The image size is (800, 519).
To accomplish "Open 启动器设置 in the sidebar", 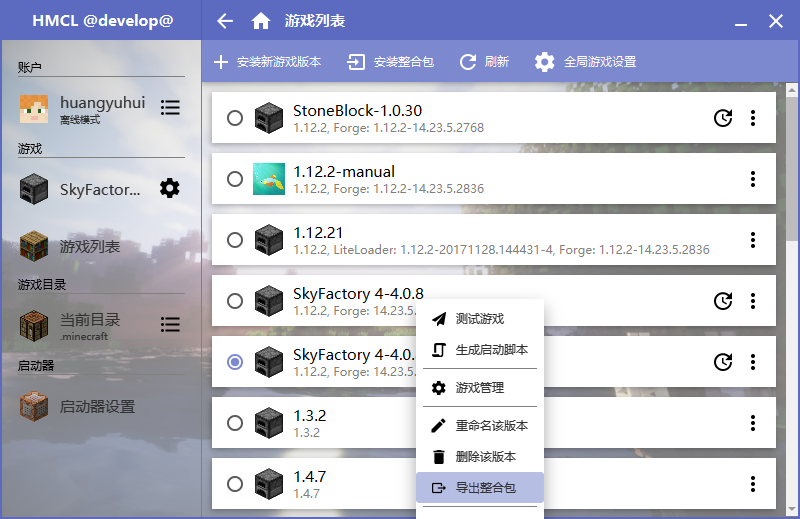I will (x=96, y=407).
